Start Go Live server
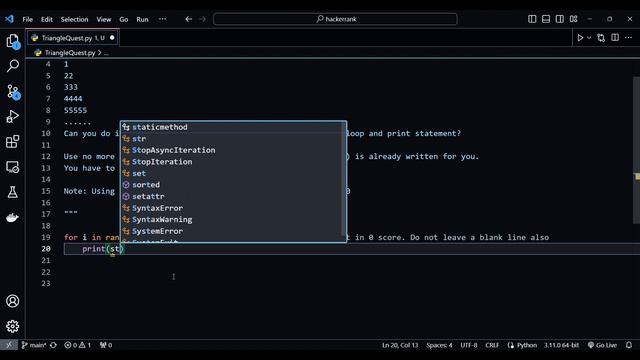The height and width of the screenshot is (360, 640). (602, 345)
